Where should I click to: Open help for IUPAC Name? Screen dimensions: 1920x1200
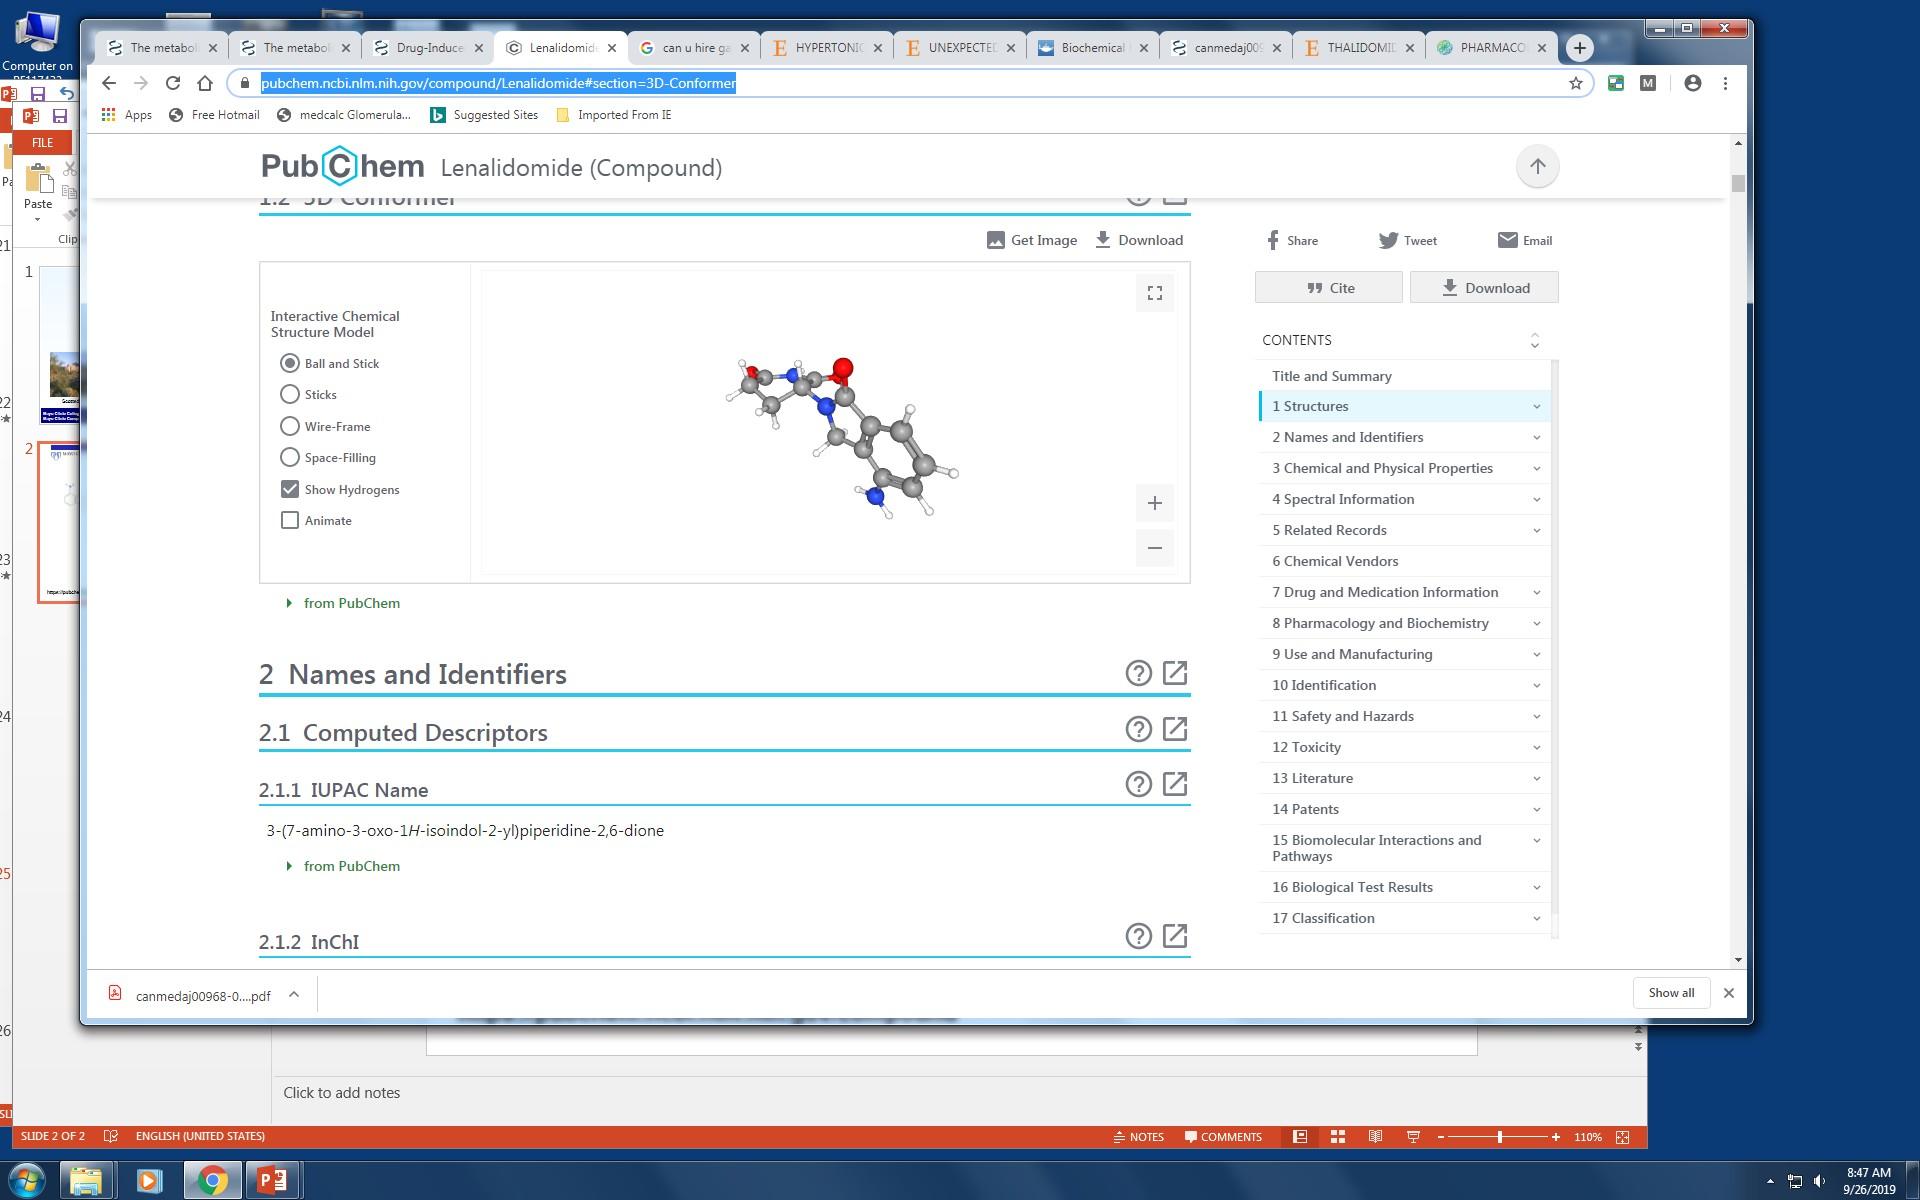point(1138,784)
